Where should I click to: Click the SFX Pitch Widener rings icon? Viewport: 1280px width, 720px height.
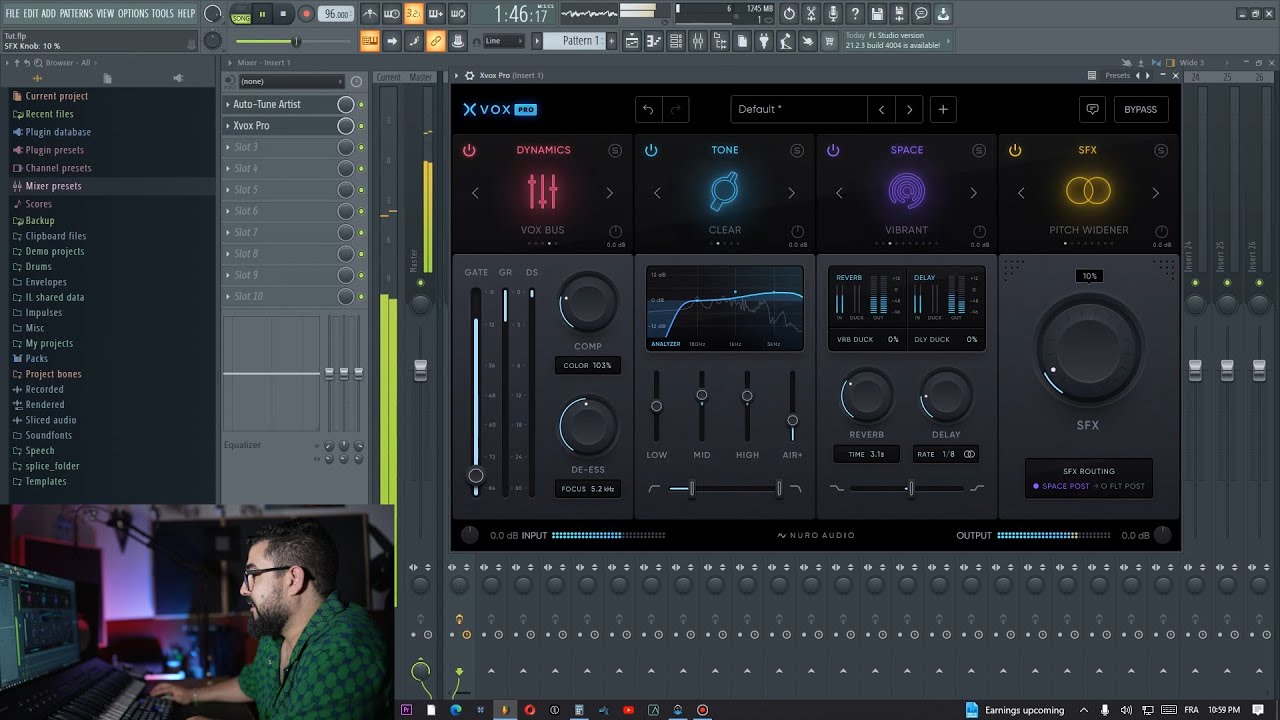point(1088,190)
